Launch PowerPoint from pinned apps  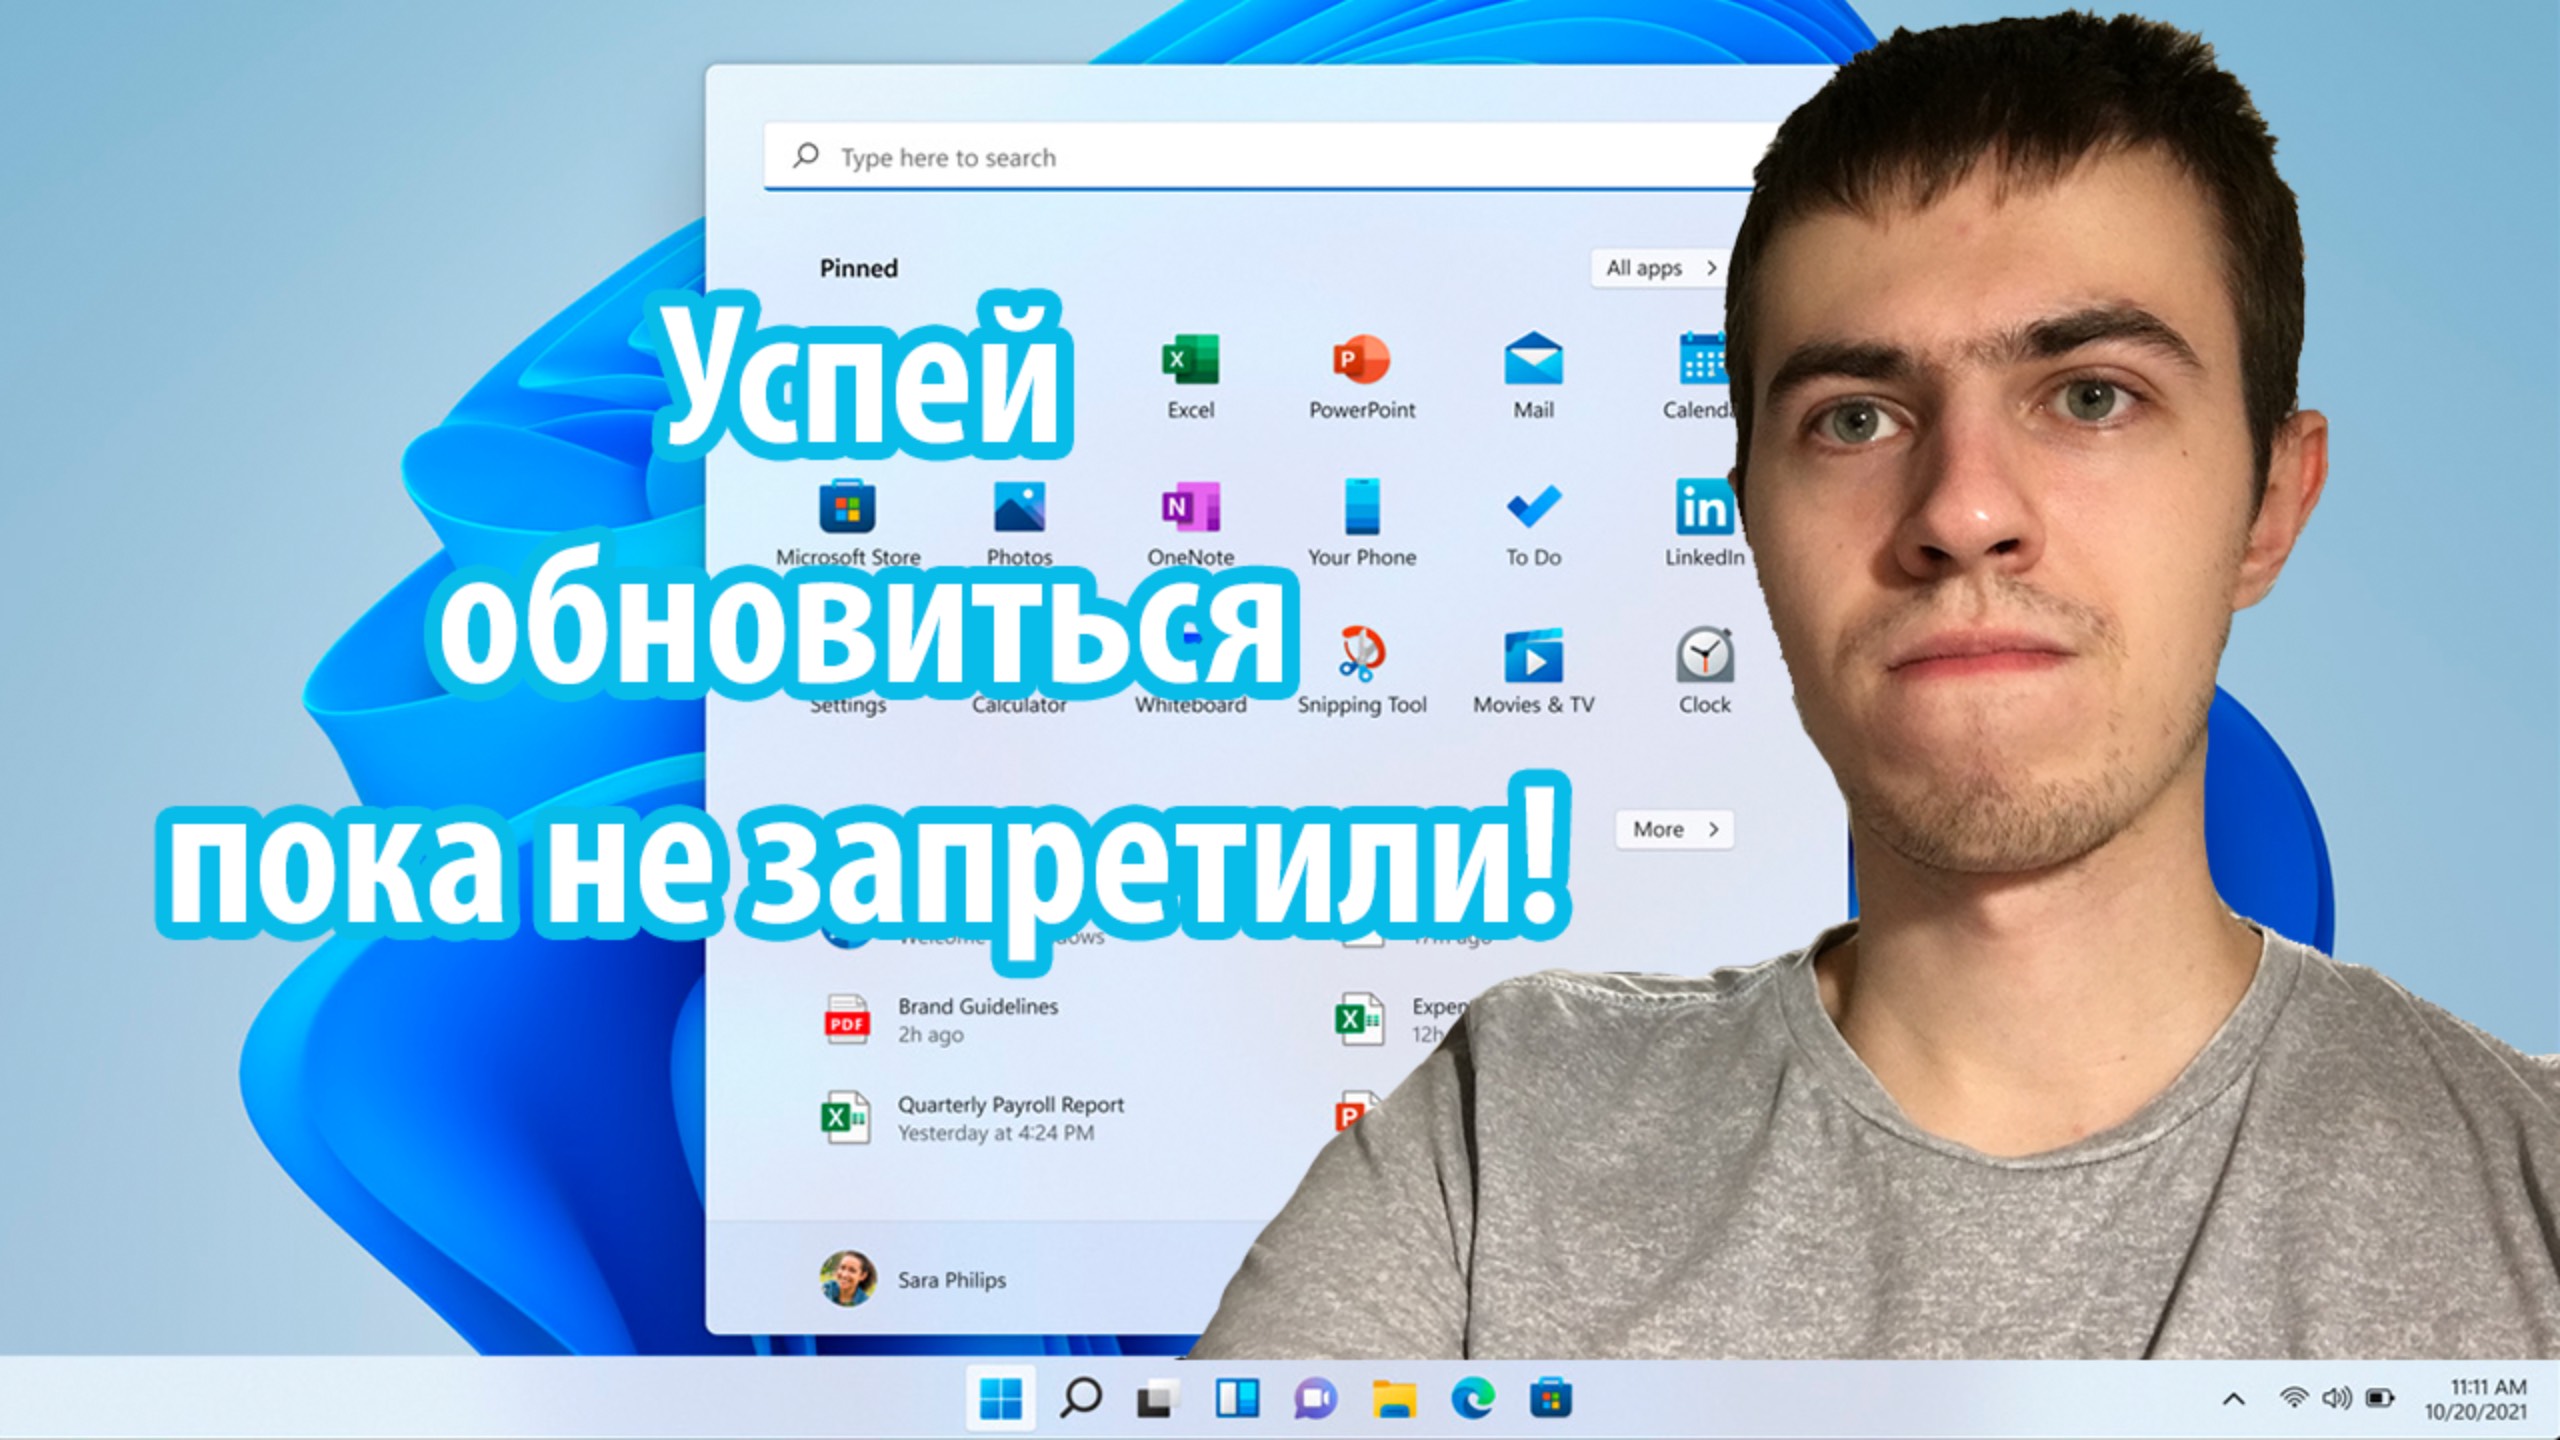tap(1362, 377)
